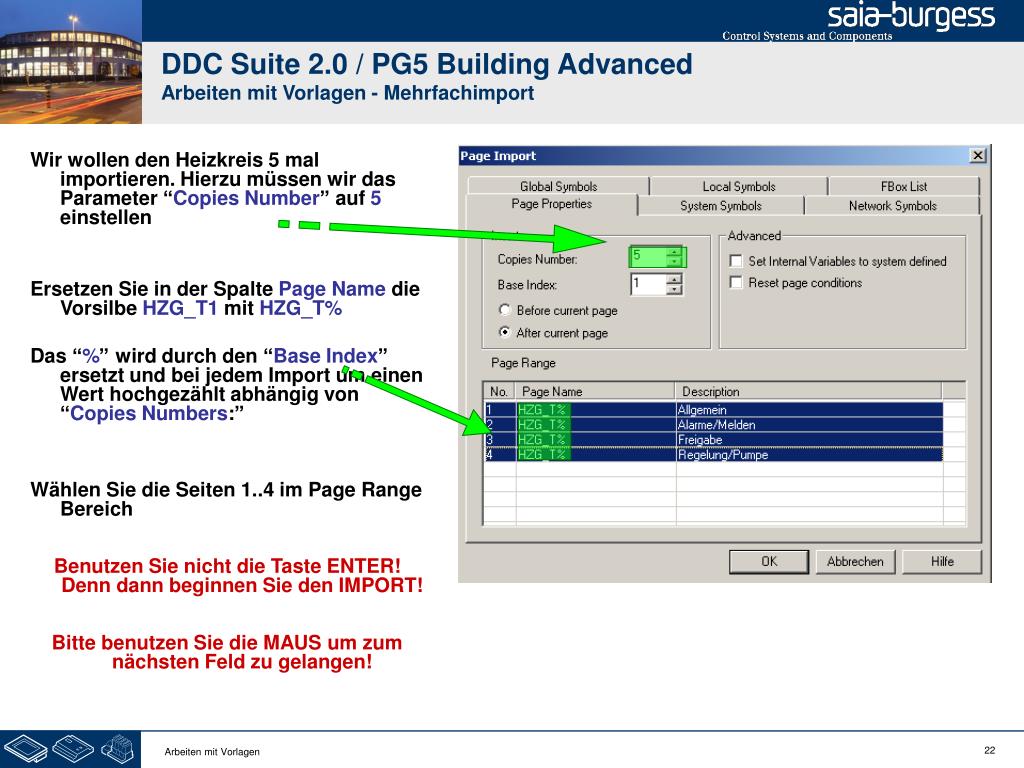1024x768 pixels.
Task: Decrement the Base Index spinner
Action: point(674,289)
